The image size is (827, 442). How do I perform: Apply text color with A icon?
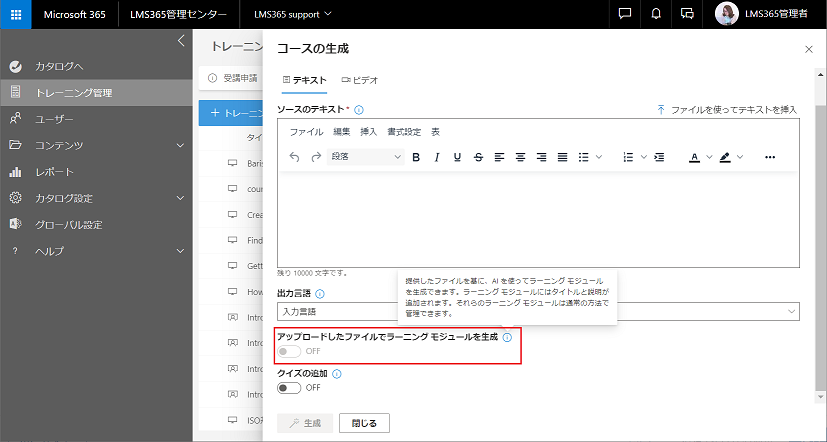695,157
